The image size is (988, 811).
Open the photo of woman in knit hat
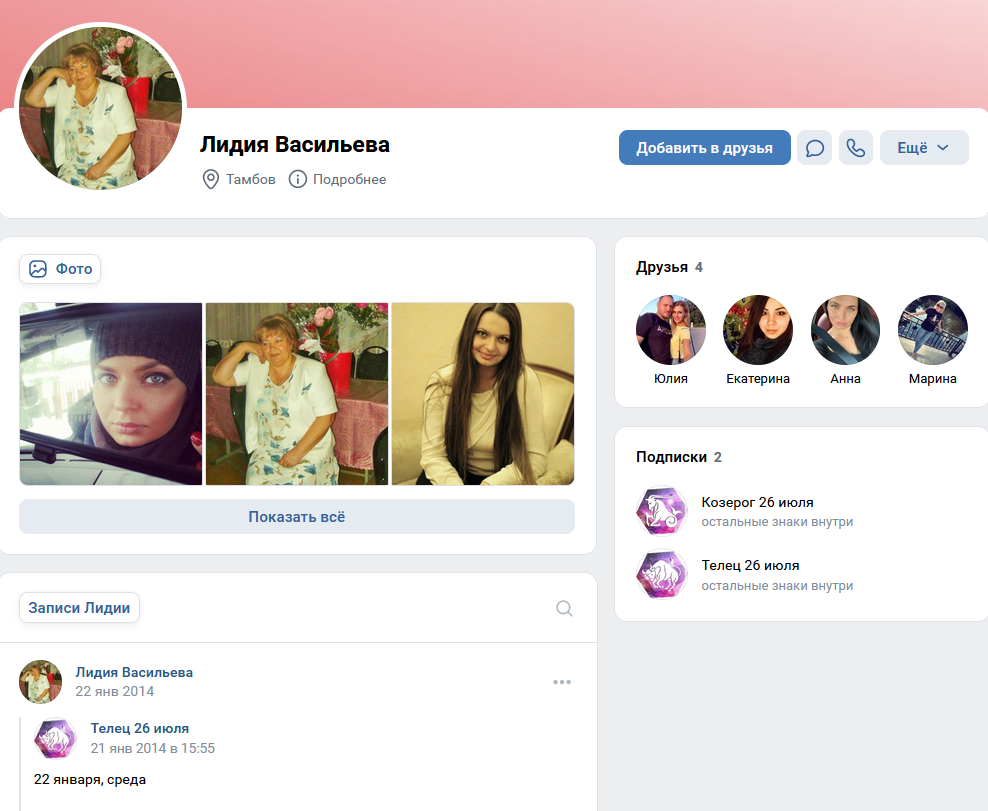pos(111,394)
